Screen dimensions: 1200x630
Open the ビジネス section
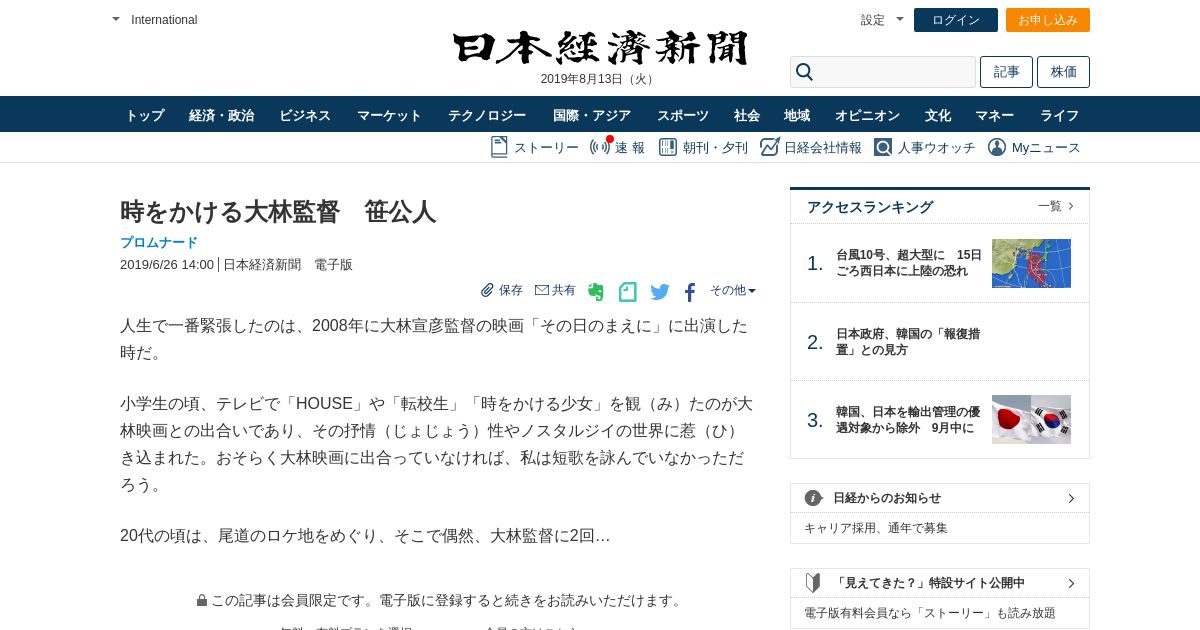(x=305, y=115)
